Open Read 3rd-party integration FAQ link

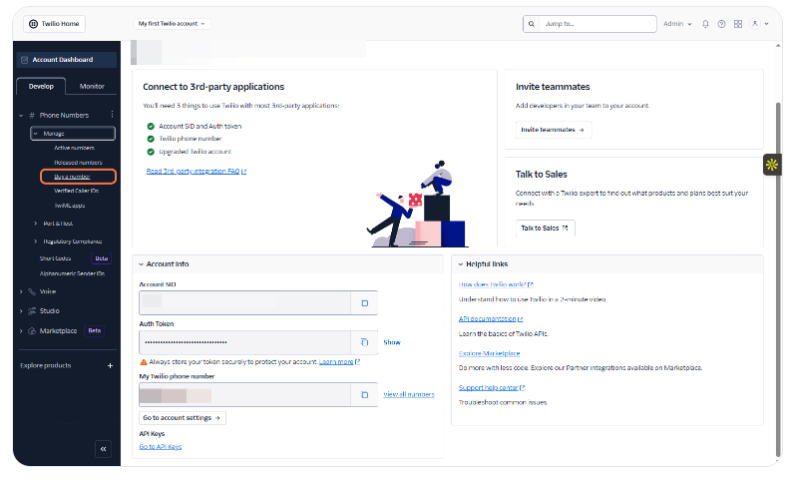point(196,171)
